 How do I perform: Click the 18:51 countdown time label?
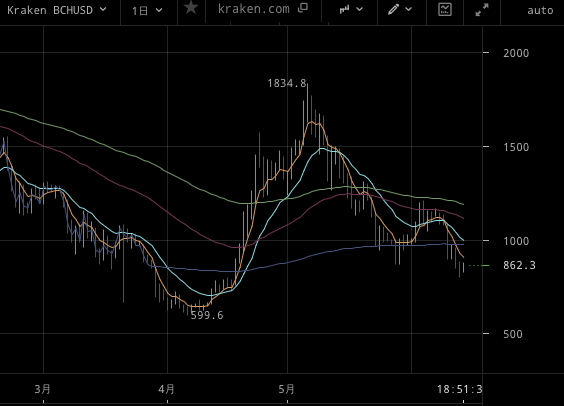pos(459,389)
